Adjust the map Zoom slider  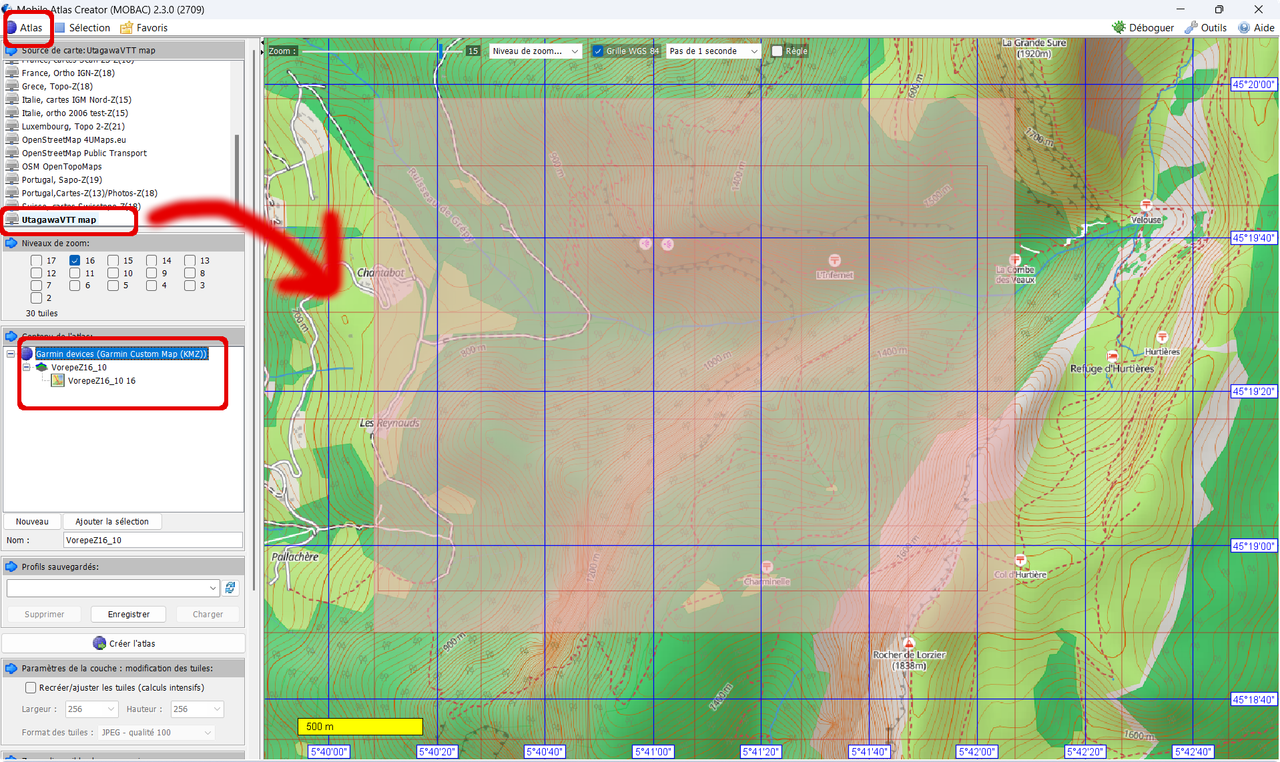442,50
